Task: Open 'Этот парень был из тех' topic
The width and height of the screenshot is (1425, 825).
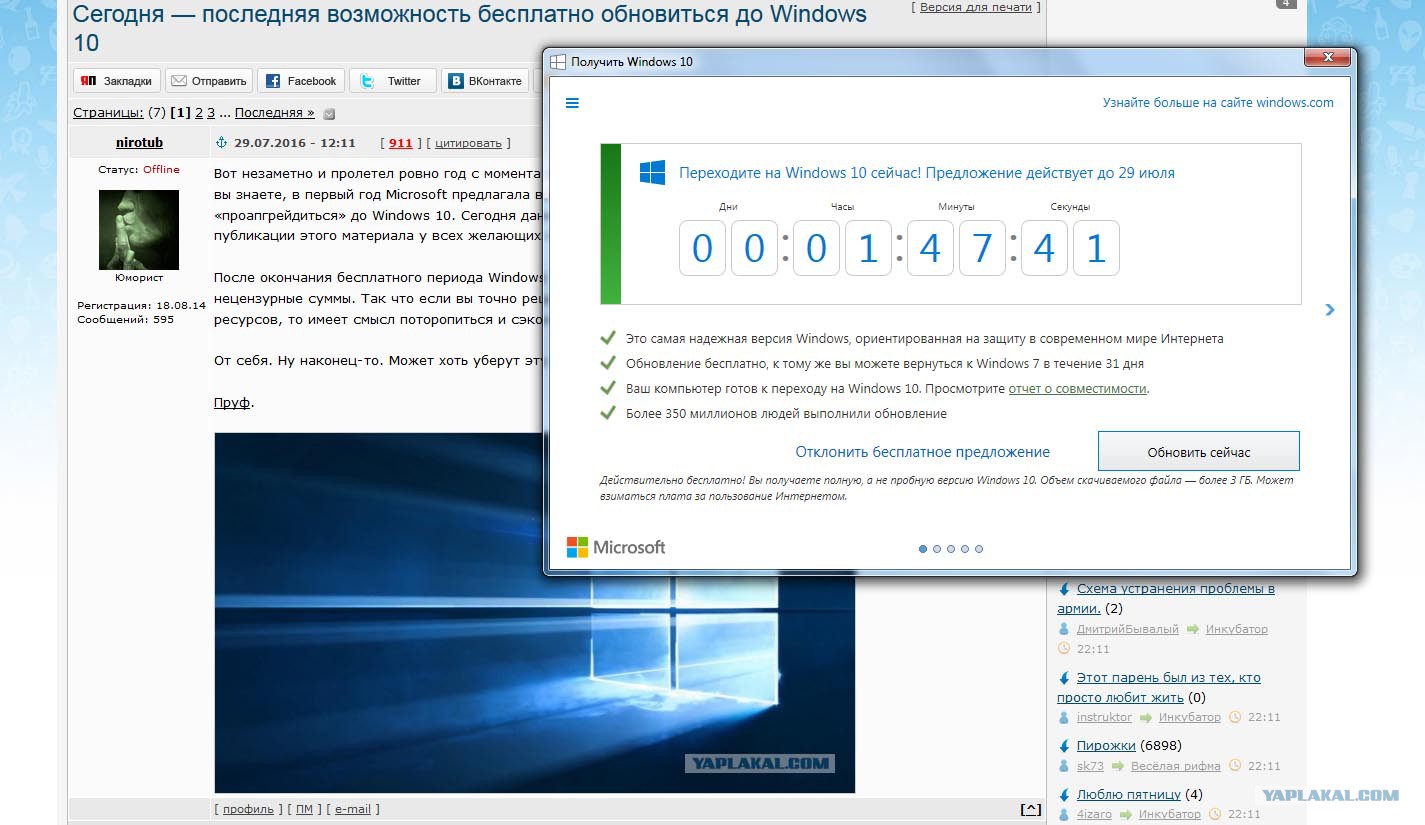Action: click(x=1159, y=687)
